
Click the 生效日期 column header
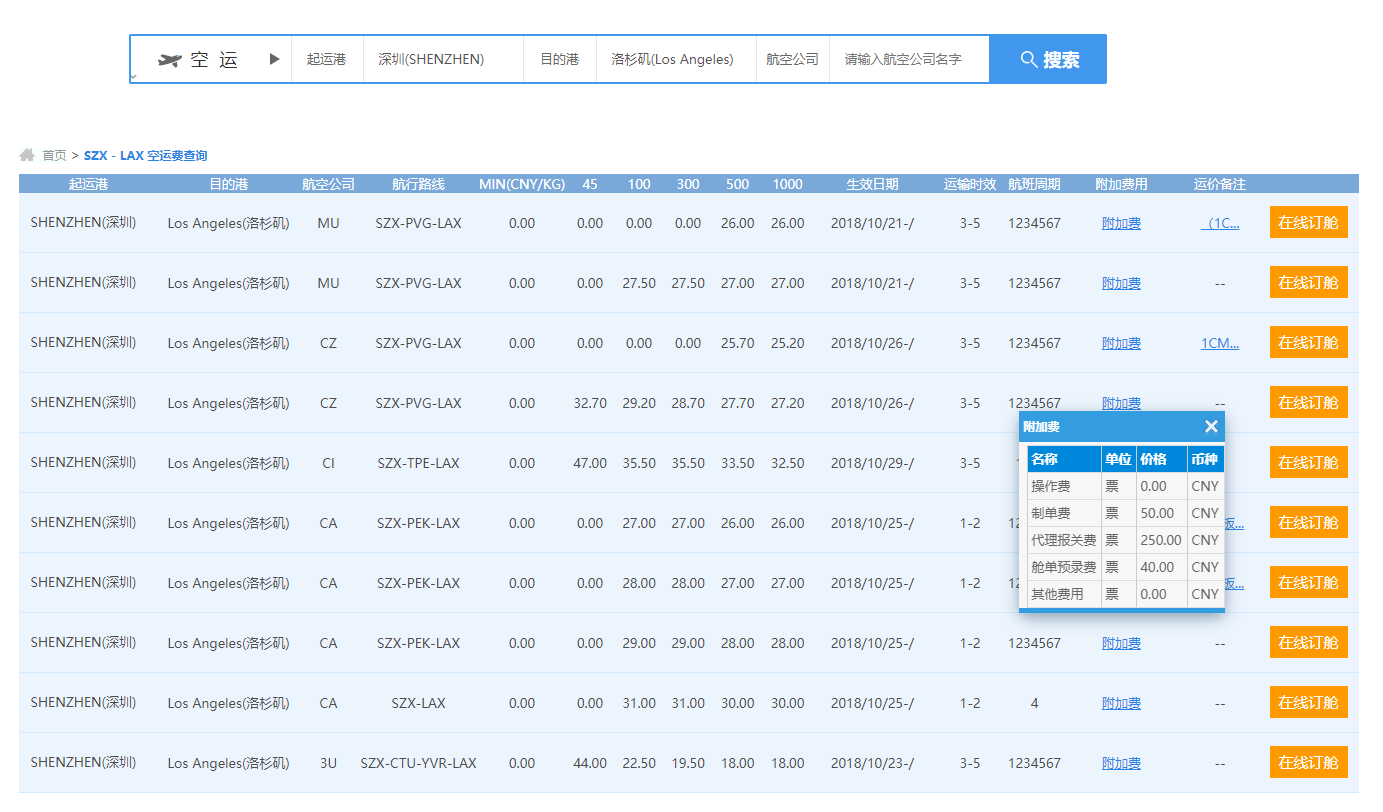(x=872, y=184)
